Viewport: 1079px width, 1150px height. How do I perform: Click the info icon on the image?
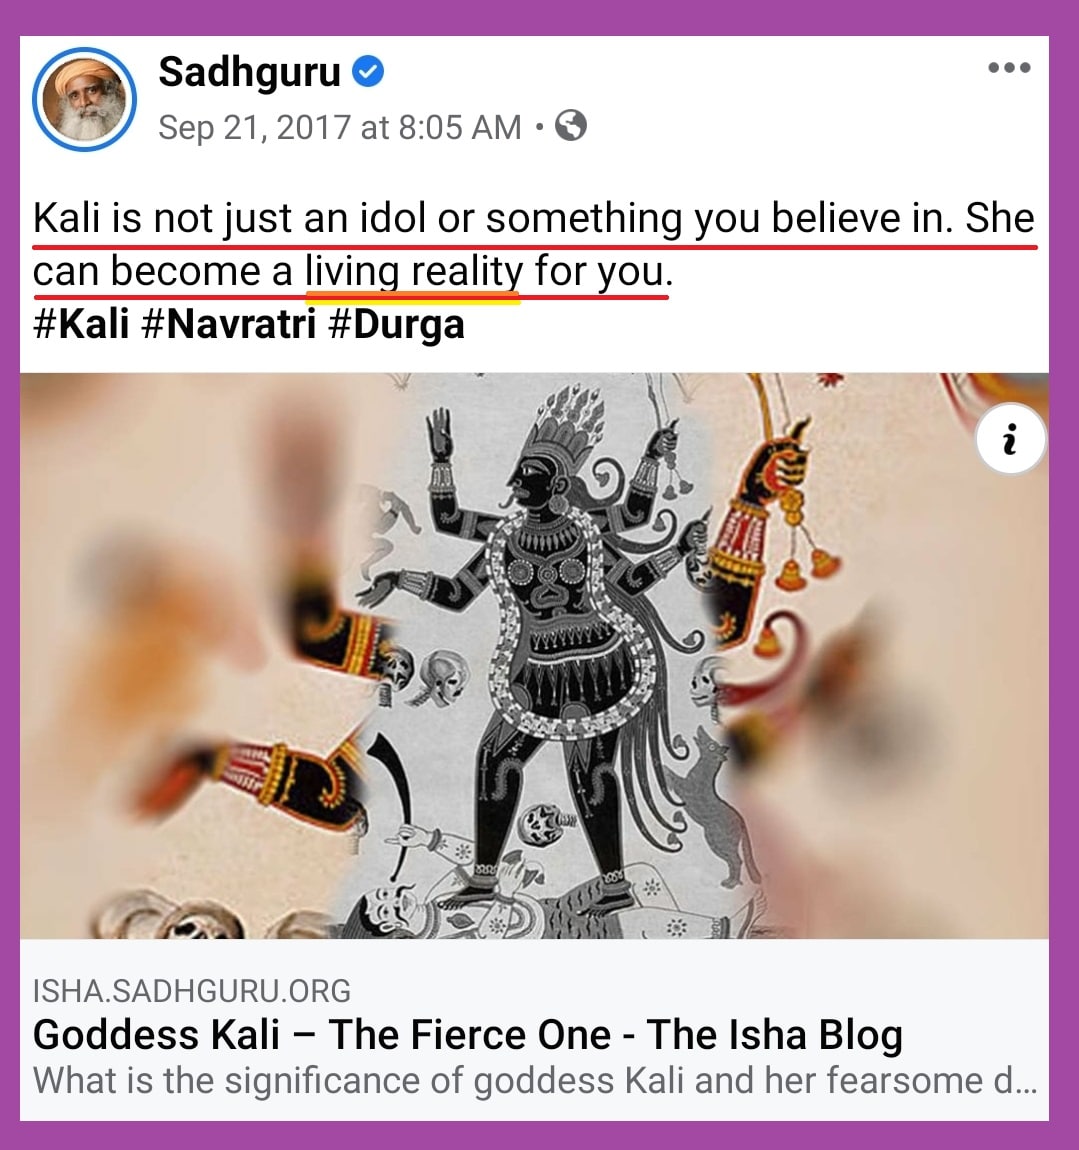pos(1010,439)
